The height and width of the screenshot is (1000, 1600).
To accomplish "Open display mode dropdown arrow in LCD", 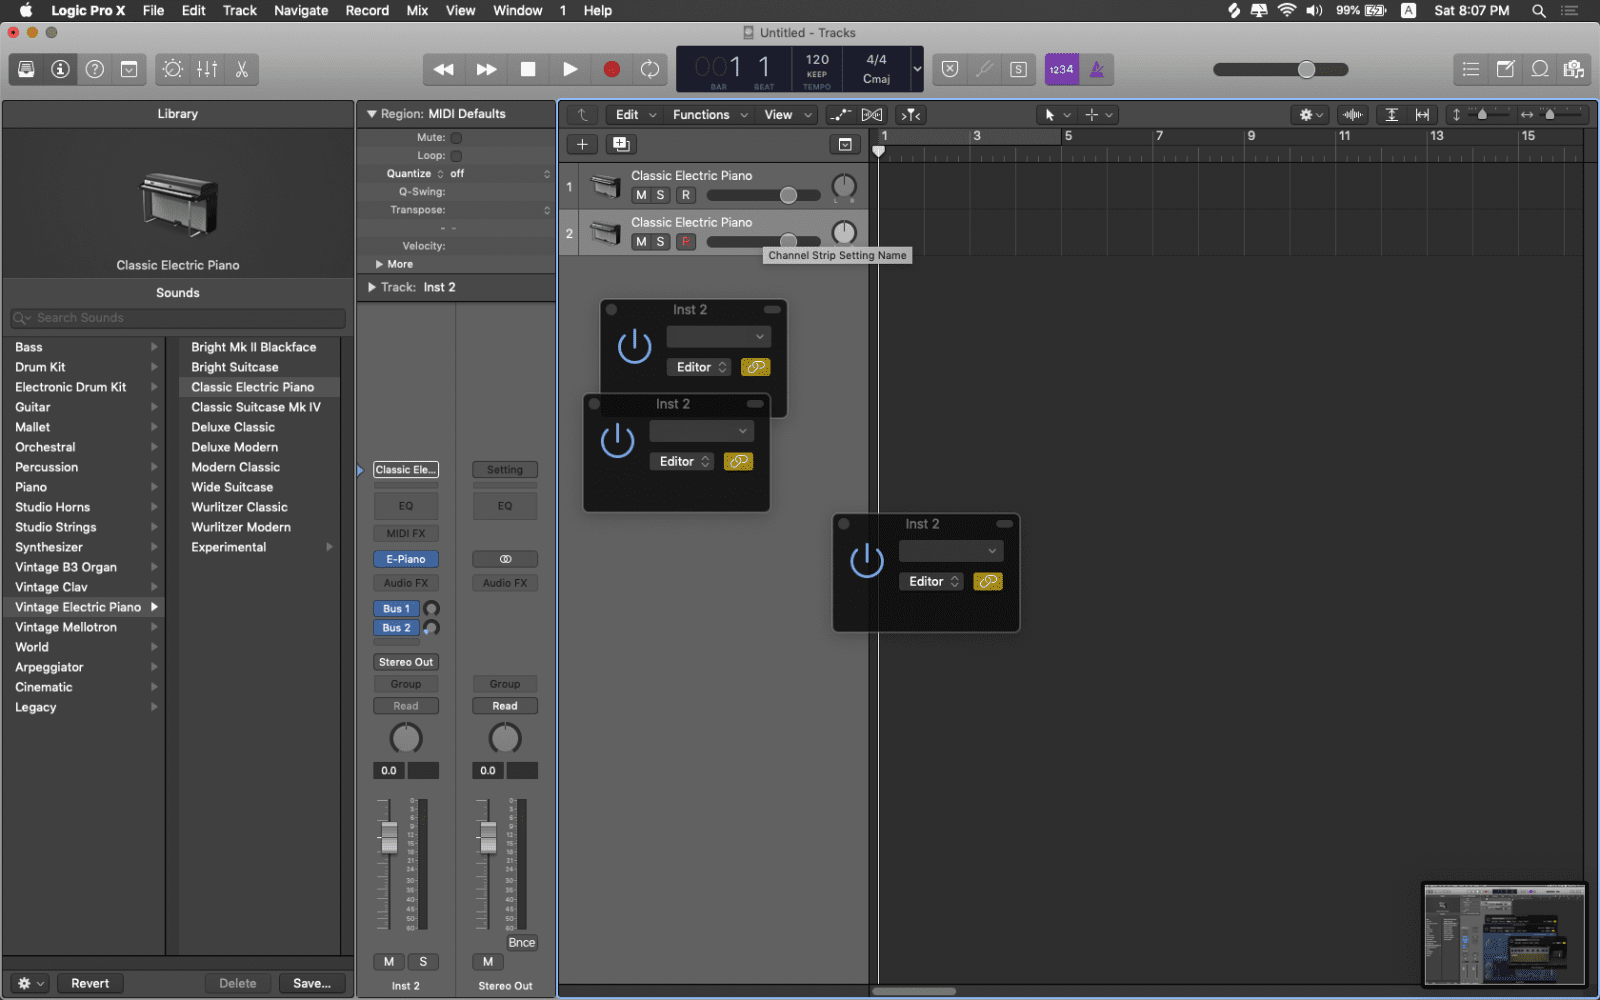I will coord(917,69).
